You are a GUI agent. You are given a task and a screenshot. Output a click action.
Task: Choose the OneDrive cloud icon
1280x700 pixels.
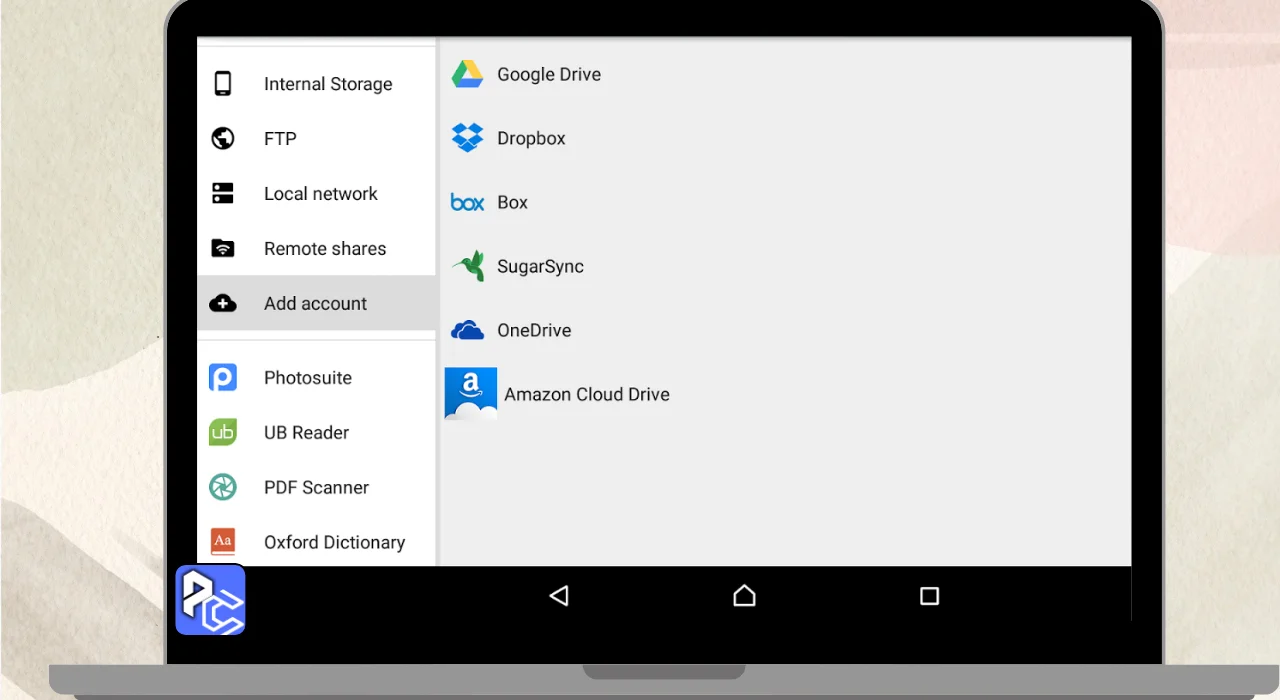click(467, 330)
